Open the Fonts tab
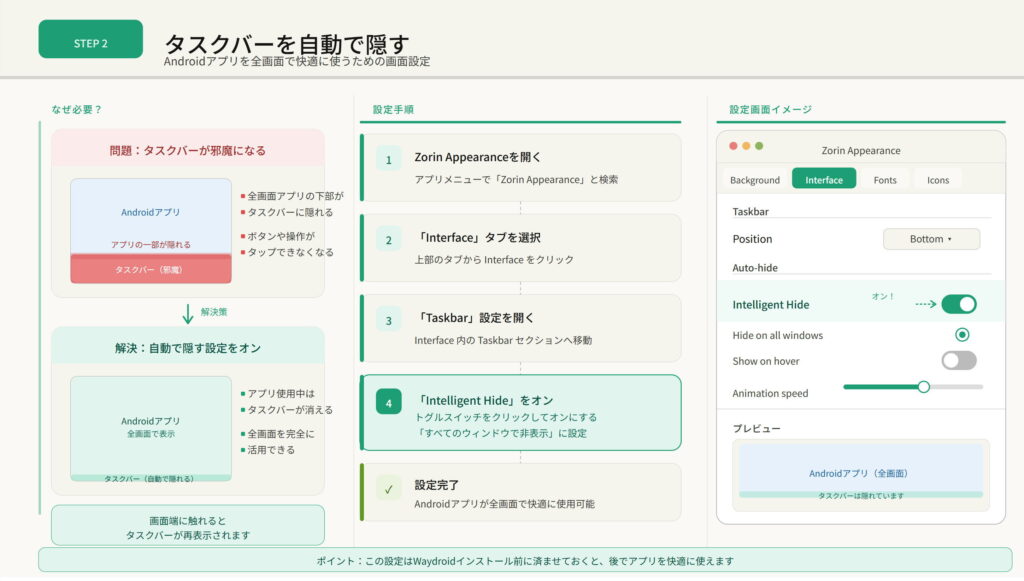 point(885,180)
